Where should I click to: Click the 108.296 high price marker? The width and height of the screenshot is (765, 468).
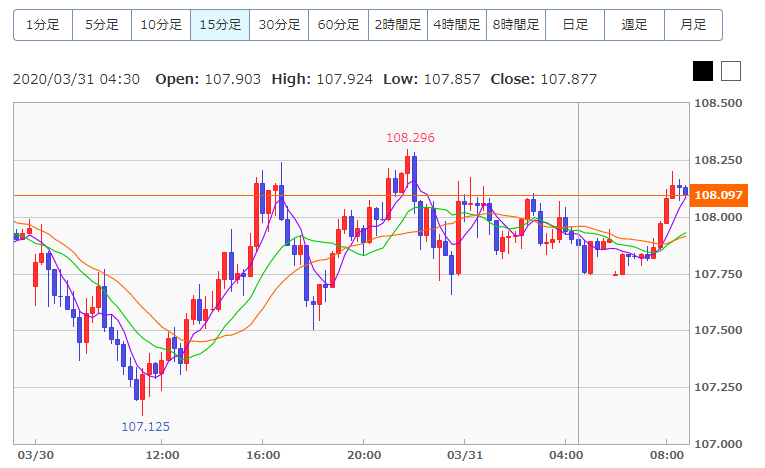pyautogui.click(x=410, y=138)
